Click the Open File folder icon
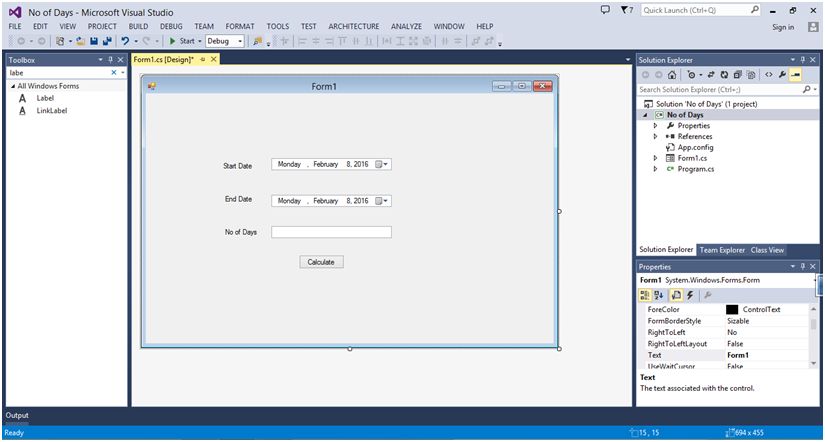Screen dimensions: 825x442 (x=81, y=41)
